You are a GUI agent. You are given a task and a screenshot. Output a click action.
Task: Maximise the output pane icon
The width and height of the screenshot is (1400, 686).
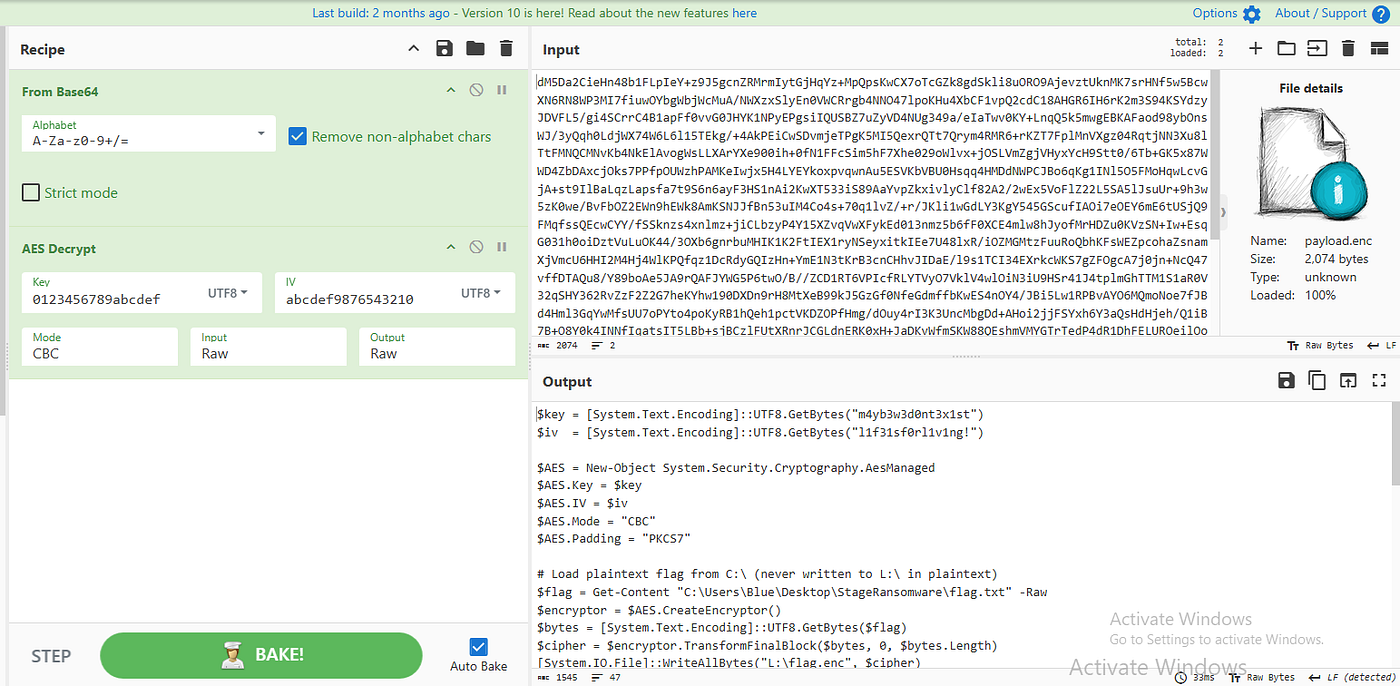click(x=1379, y=380)
